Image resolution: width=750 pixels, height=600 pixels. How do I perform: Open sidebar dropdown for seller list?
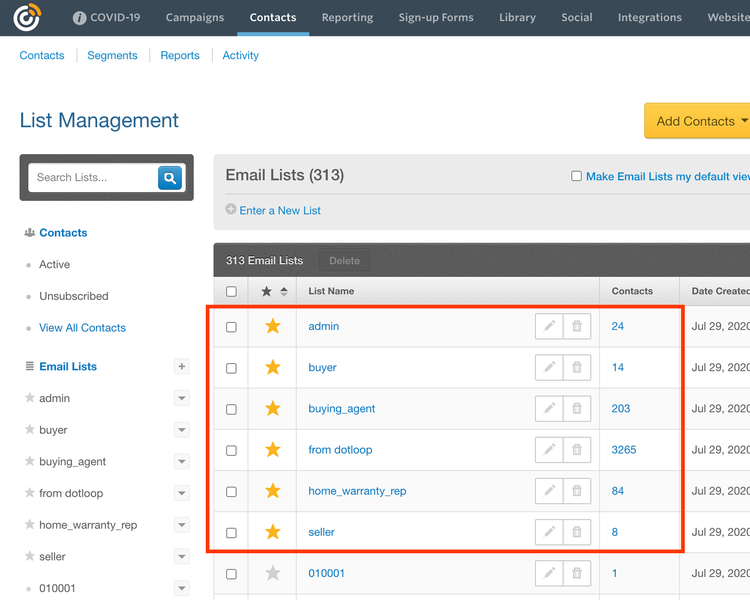pos(182,557)
